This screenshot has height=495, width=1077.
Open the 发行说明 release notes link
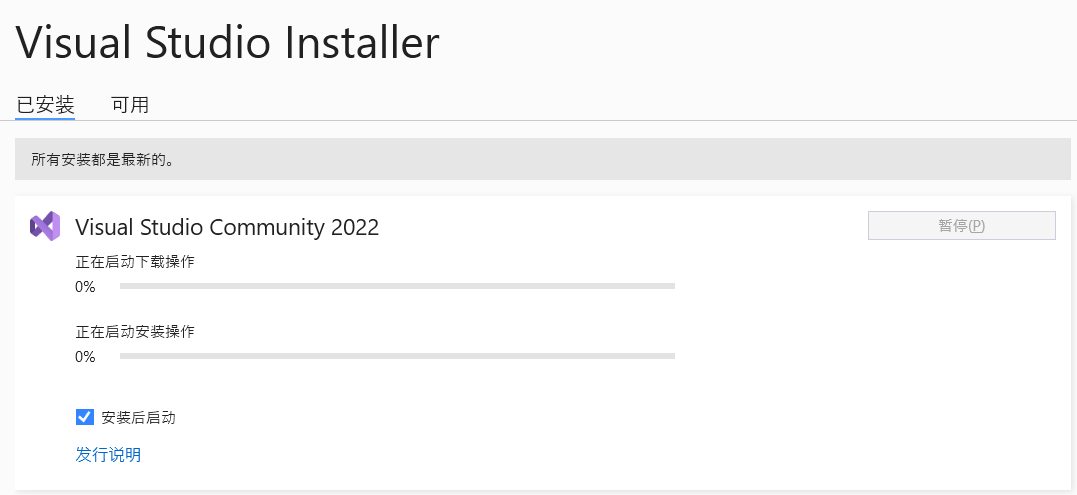[x=108, y=455]
